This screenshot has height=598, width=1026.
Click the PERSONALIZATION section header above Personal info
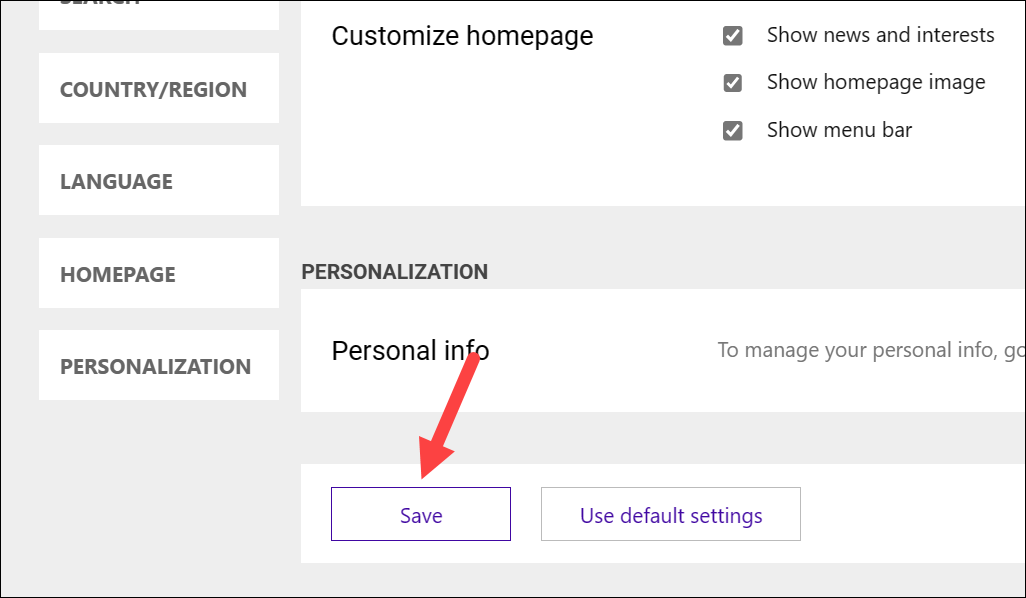pyautogui.click(x=395, y=272)
